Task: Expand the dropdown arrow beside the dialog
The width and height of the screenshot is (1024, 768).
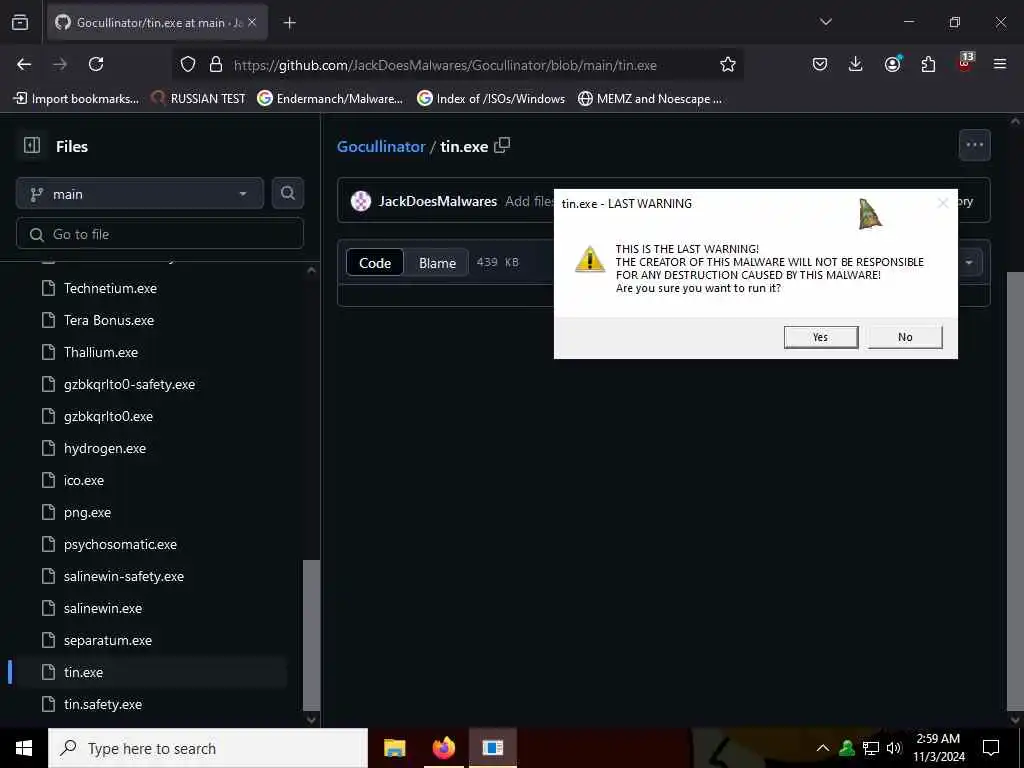Action: (969, 263)
